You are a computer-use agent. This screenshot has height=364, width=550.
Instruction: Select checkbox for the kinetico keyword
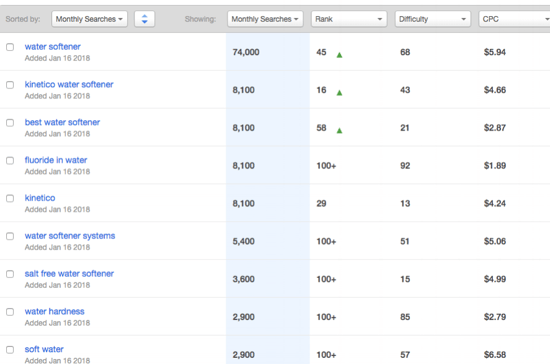10,198
